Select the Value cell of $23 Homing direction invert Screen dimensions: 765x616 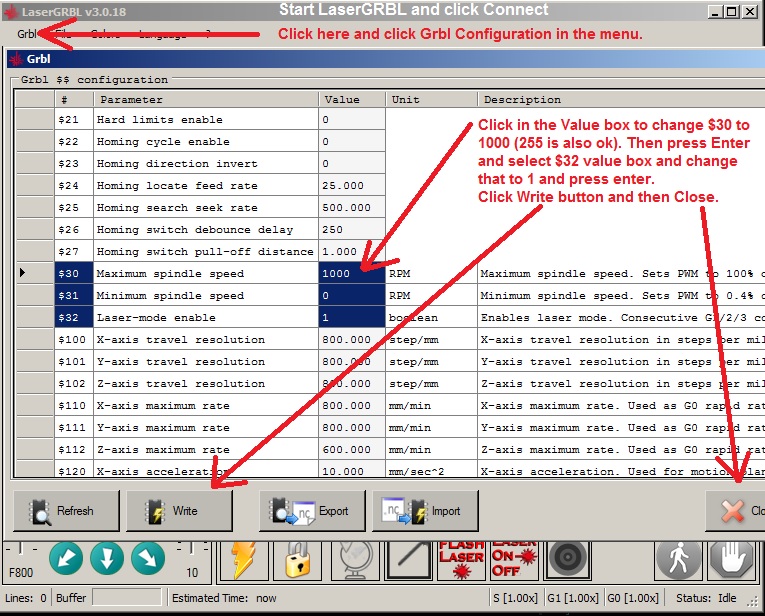coord(352,163)
